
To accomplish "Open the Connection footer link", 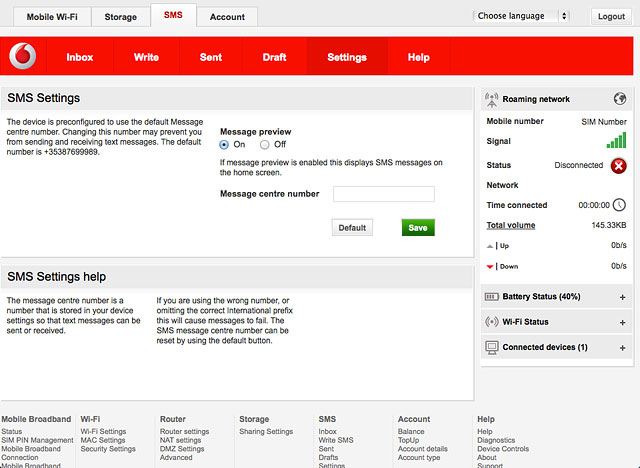I will tap(20, 457).
